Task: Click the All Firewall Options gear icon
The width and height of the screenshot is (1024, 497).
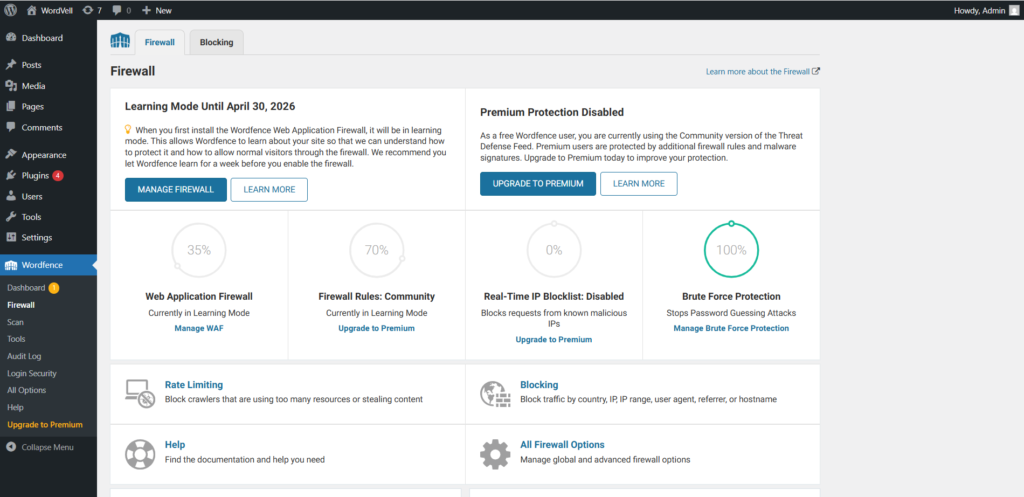Action: (x=494, y=453)
